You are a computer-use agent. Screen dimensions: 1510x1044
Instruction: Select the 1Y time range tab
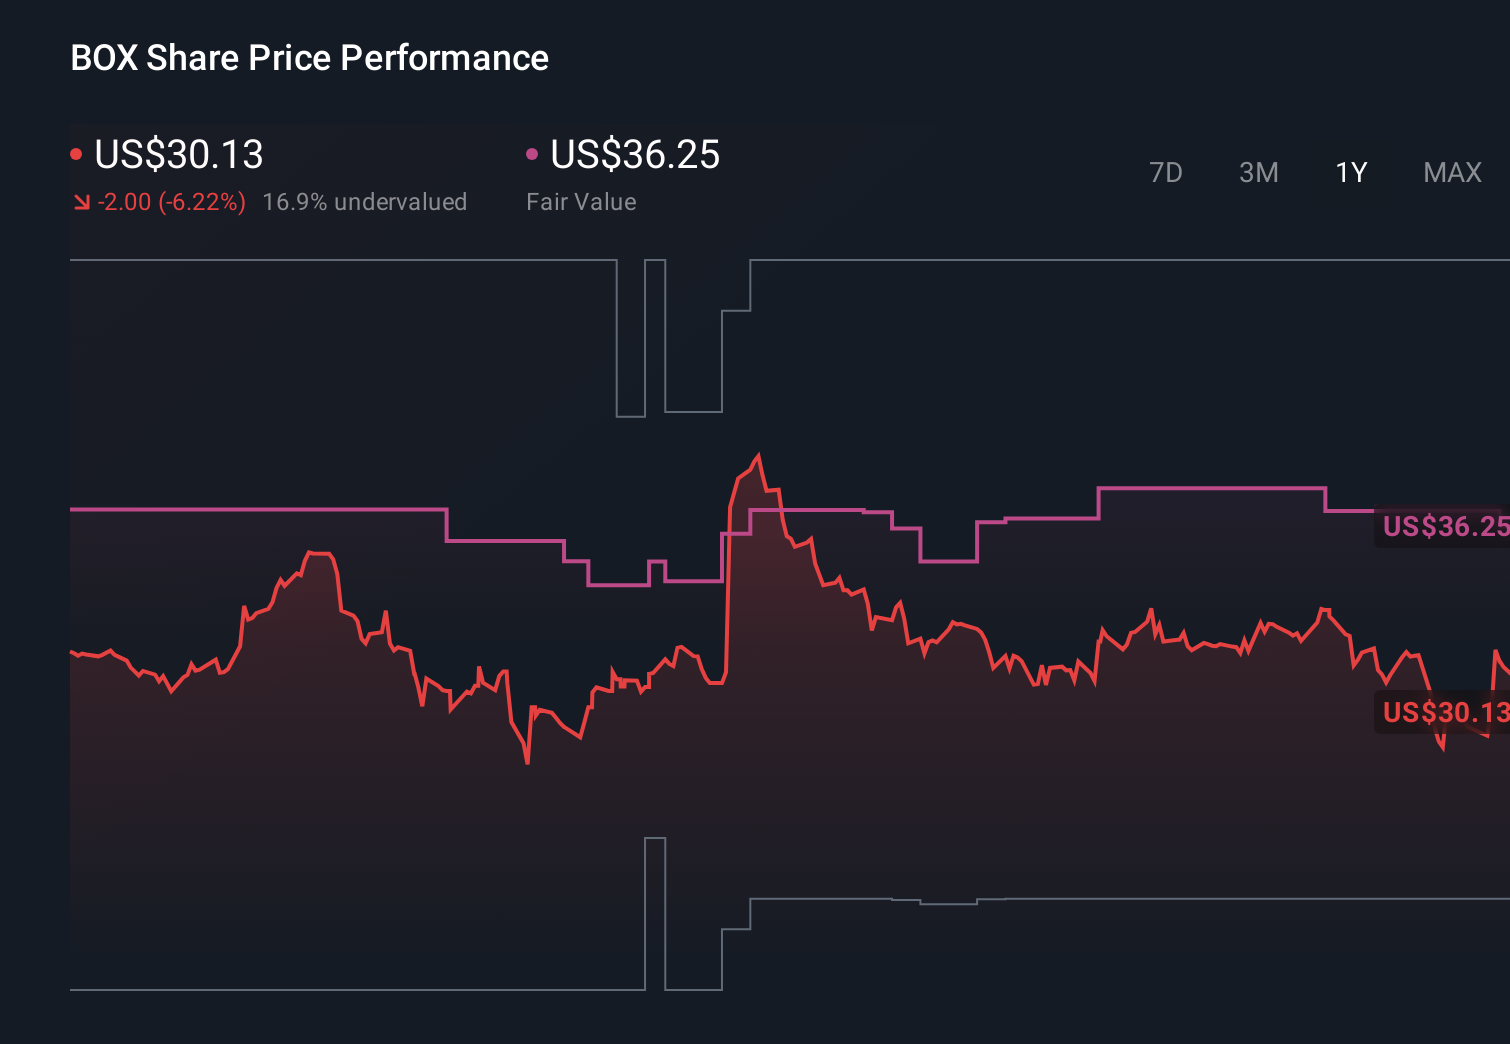pyautogui.click(x=1350, y=172)
